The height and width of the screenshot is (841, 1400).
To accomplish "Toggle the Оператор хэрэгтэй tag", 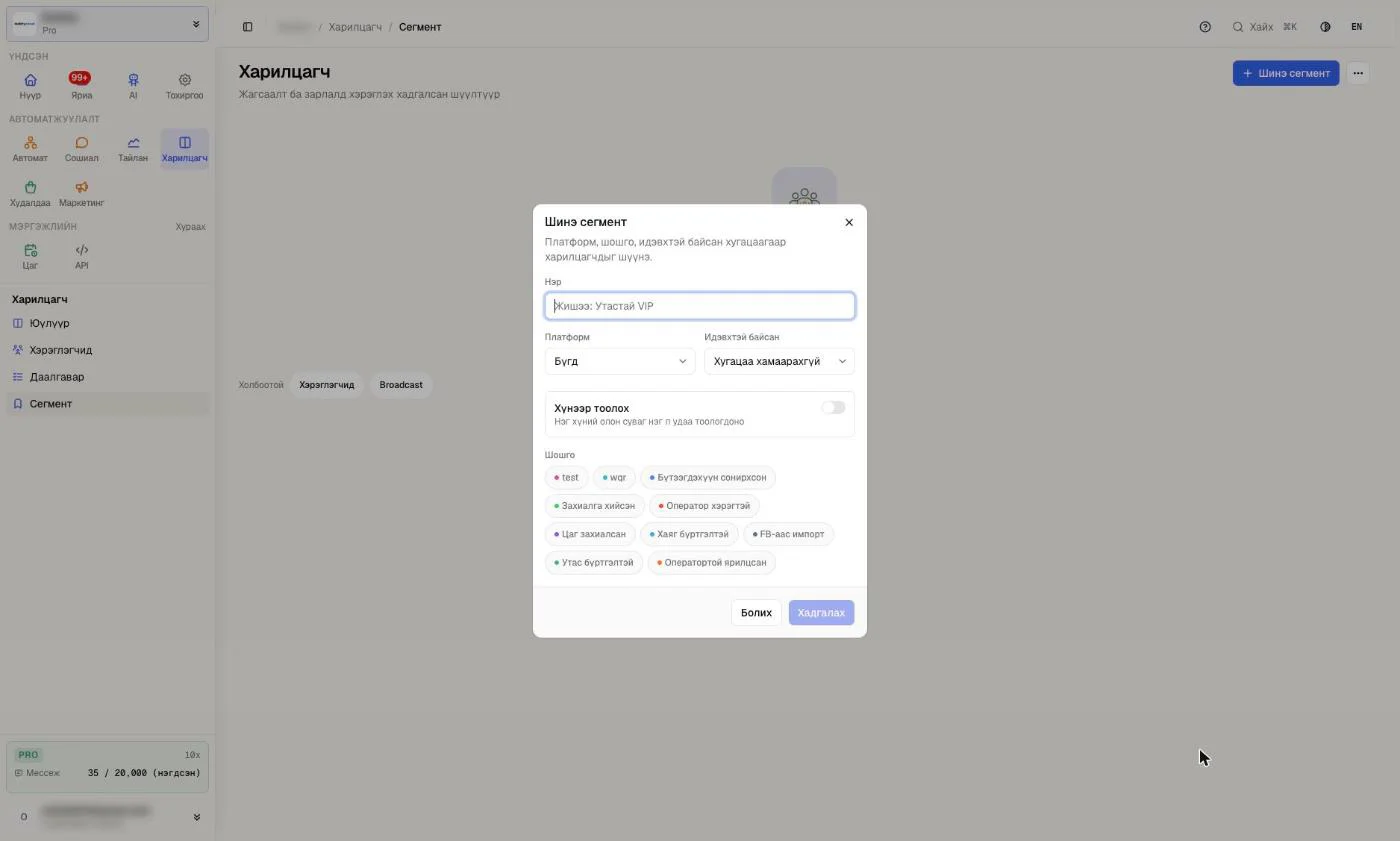I will [x=704, y=506].
